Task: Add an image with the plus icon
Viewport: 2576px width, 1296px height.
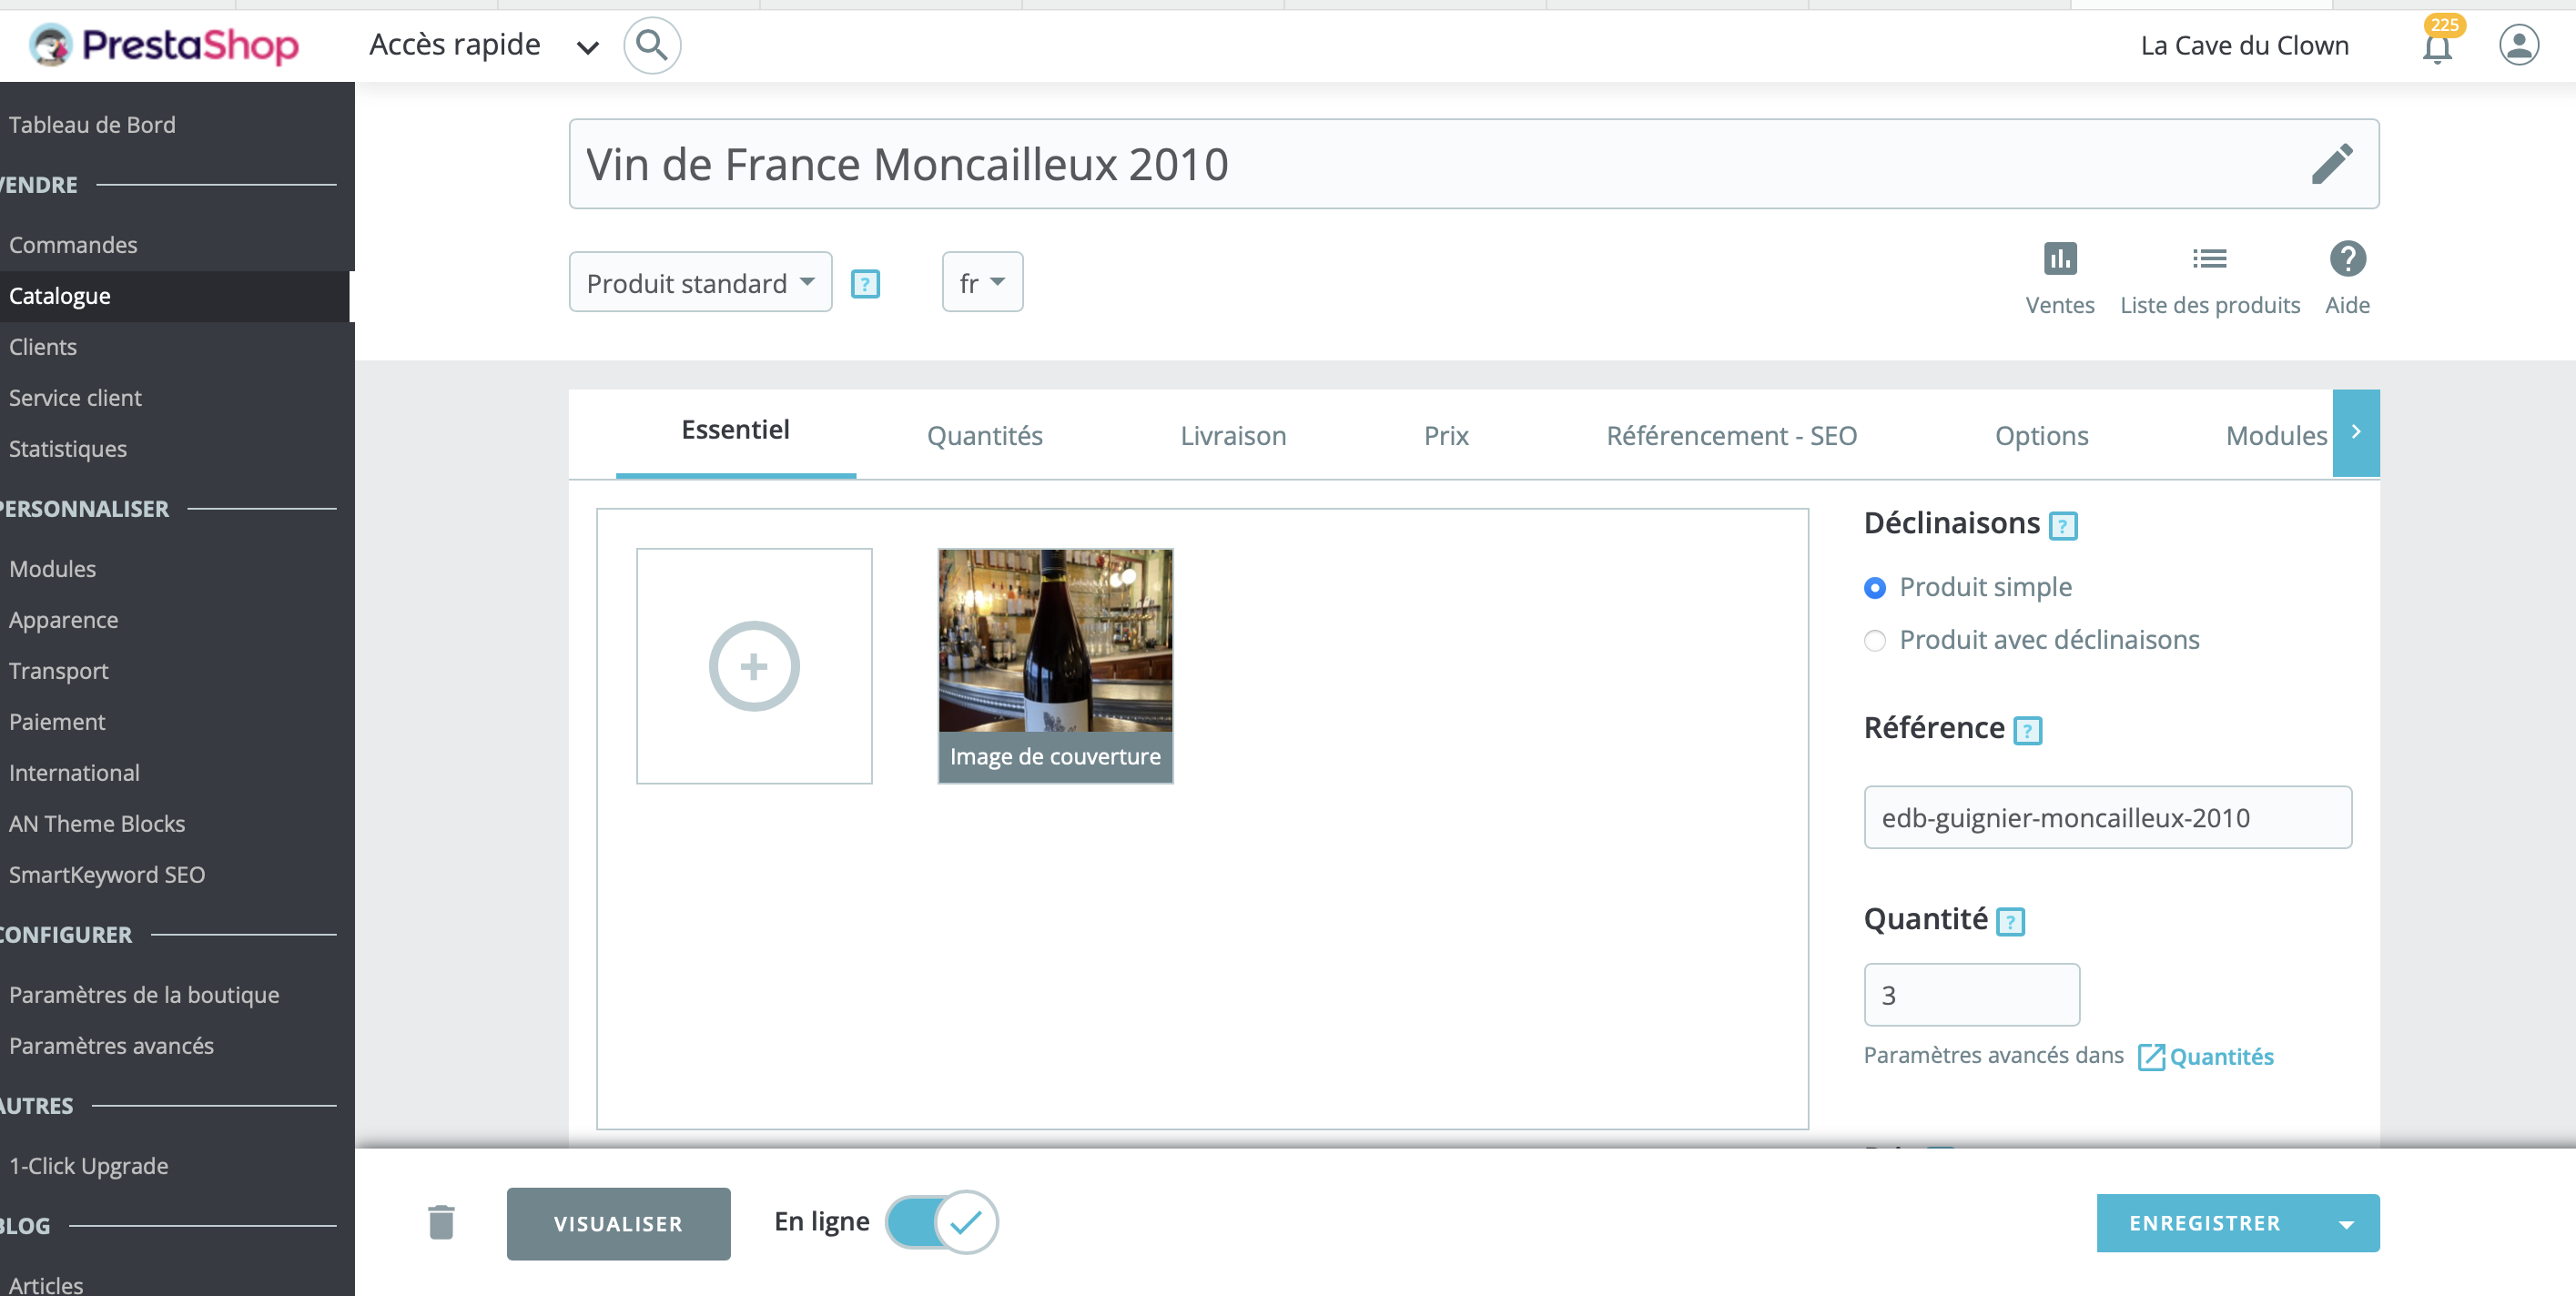Action: point(754,665)
